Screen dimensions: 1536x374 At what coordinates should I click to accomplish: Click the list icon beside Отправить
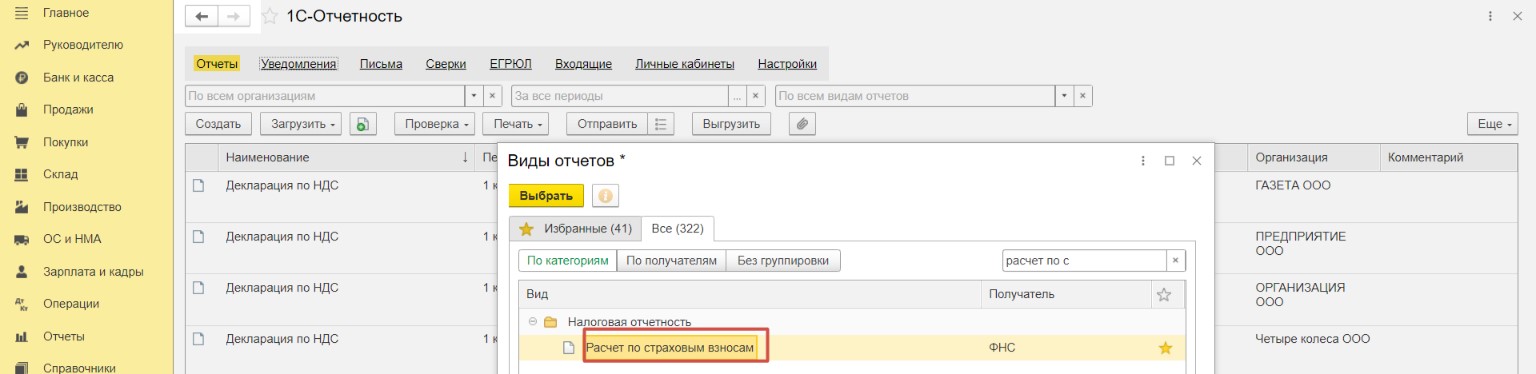click(660, 124)
